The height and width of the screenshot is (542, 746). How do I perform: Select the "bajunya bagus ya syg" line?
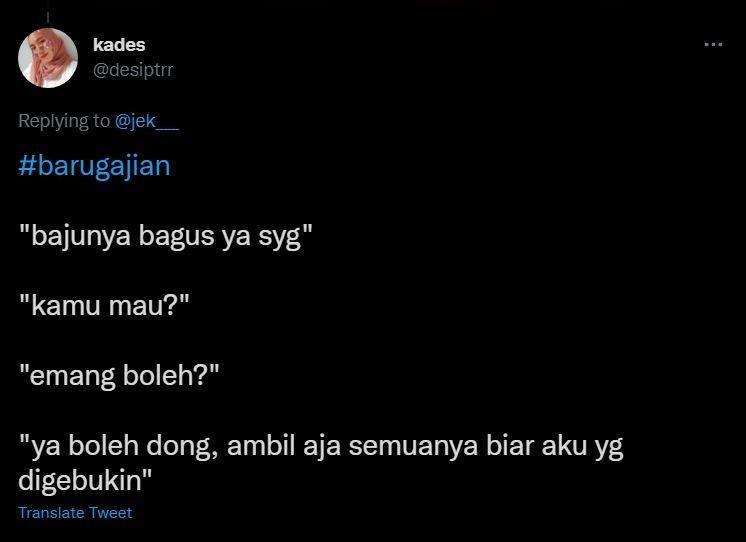[166, 236]
